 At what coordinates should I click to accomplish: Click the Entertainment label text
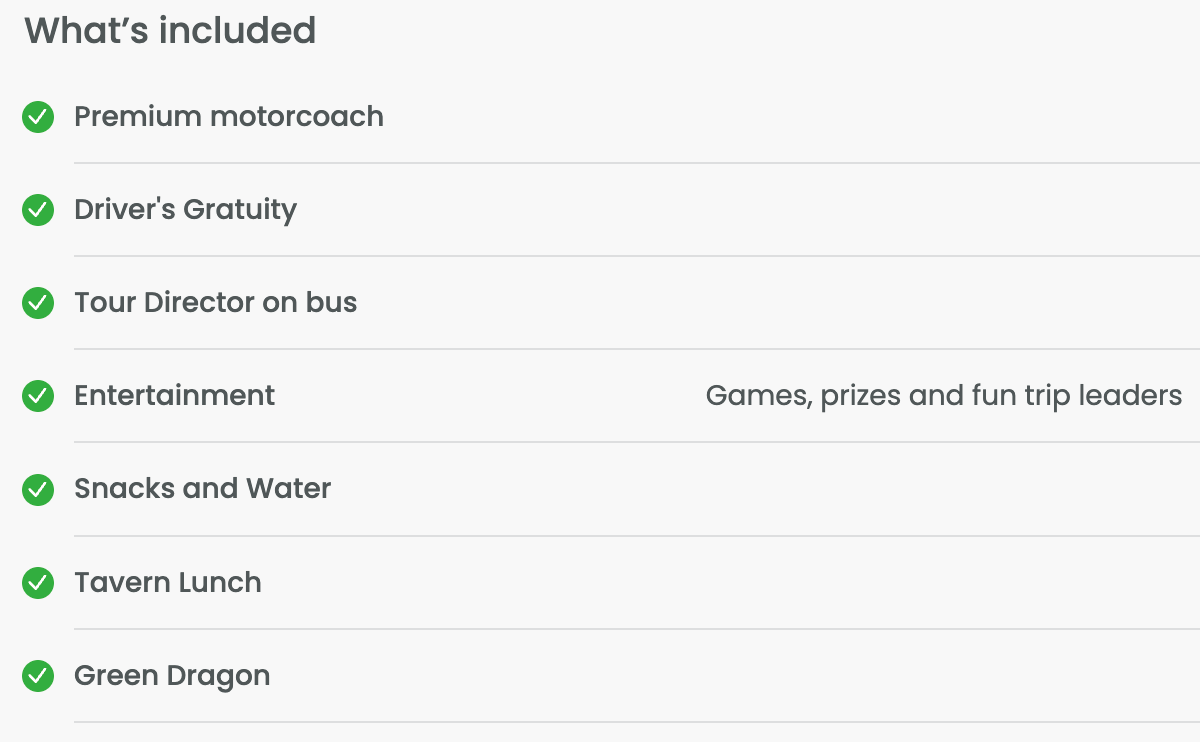[x=175, y=396]
